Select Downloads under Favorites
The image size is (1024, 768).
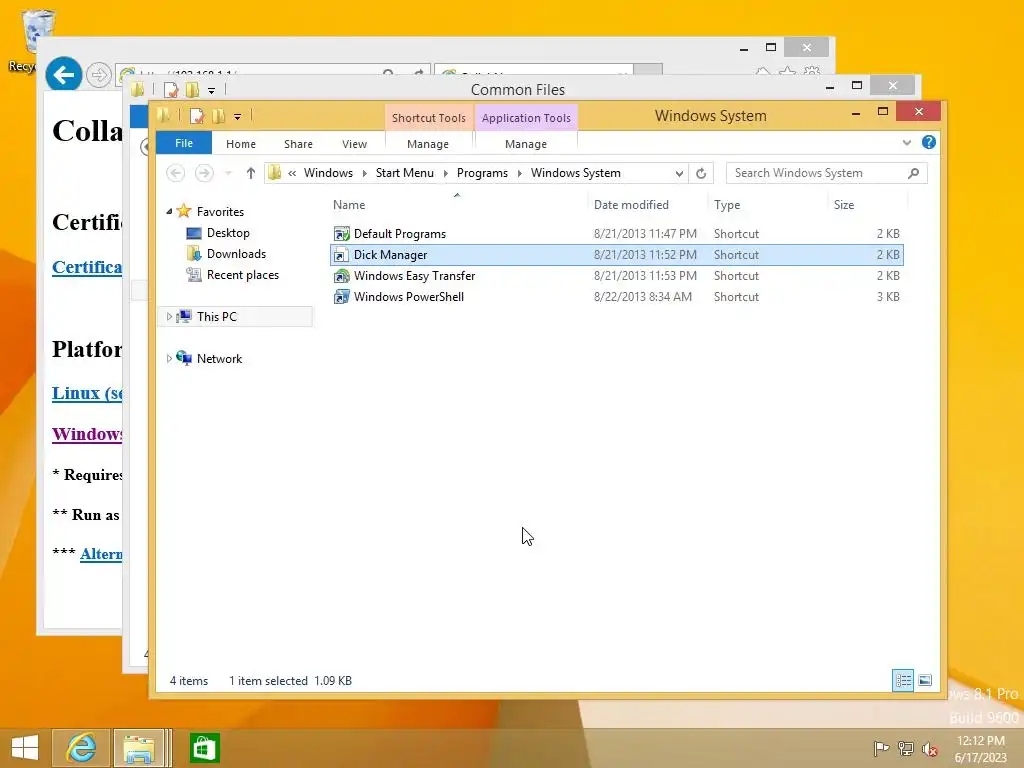pos(236,254)
